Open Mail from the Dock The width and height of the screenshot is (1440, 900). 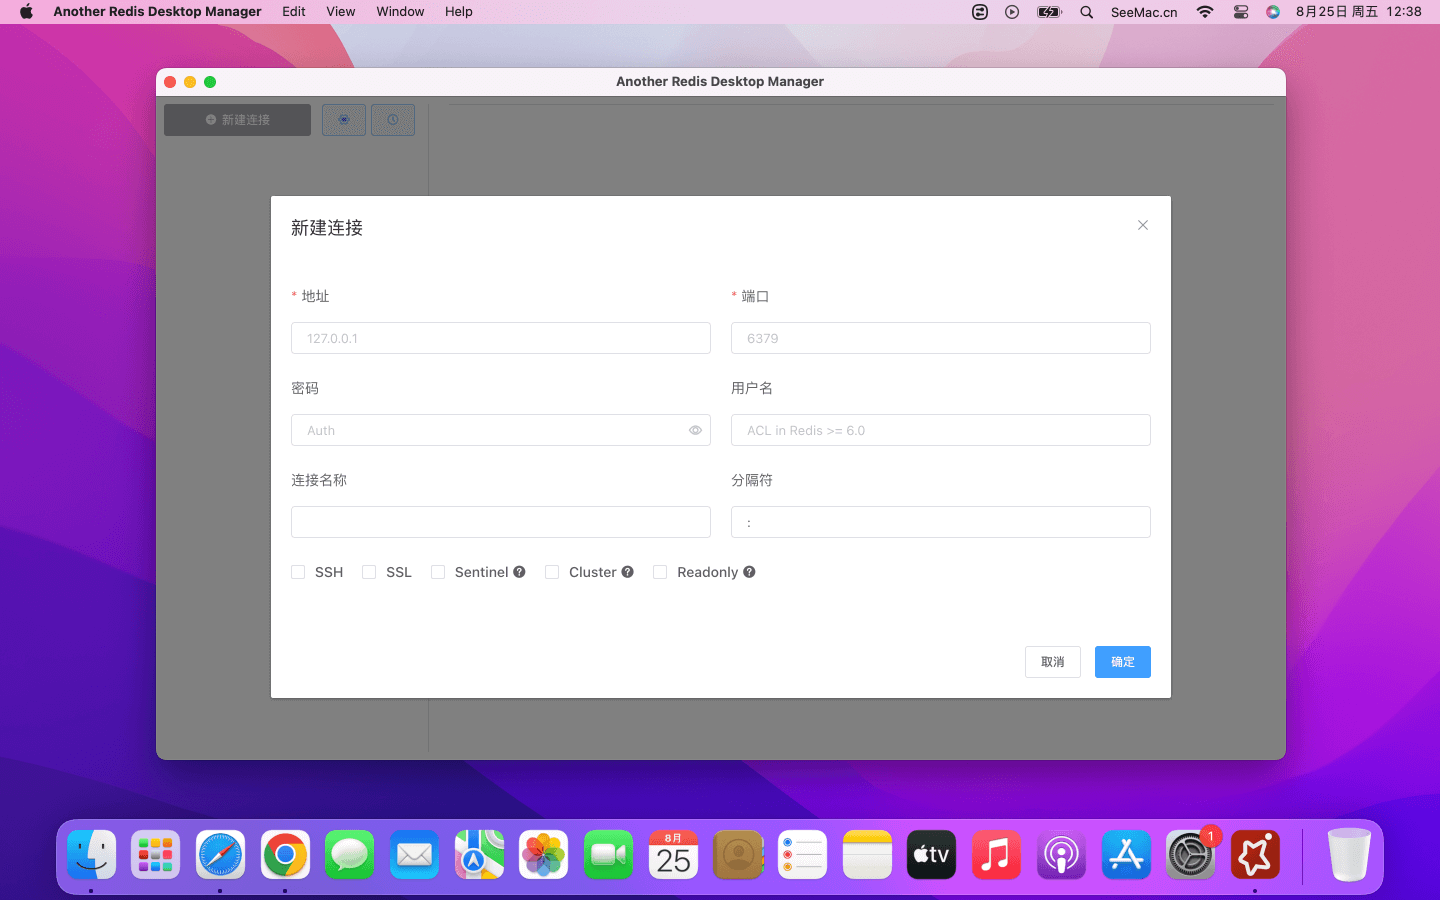(x=414, y=855)
